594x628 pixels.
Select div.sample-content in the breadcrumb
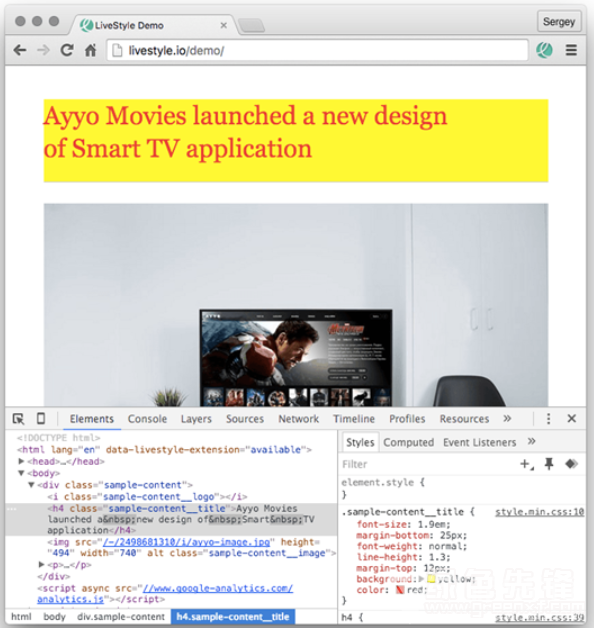[x=121, y=617]
